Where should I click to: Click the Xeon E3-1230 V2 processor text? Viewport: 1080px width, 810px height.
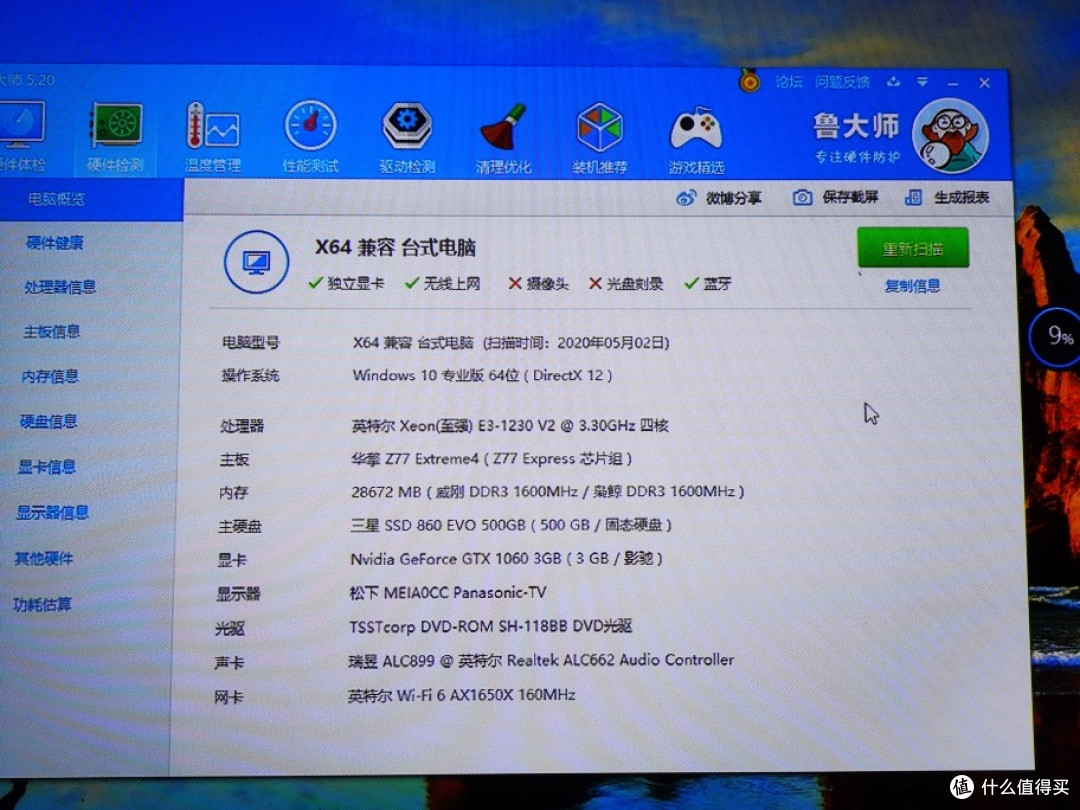tap(510, 426)
